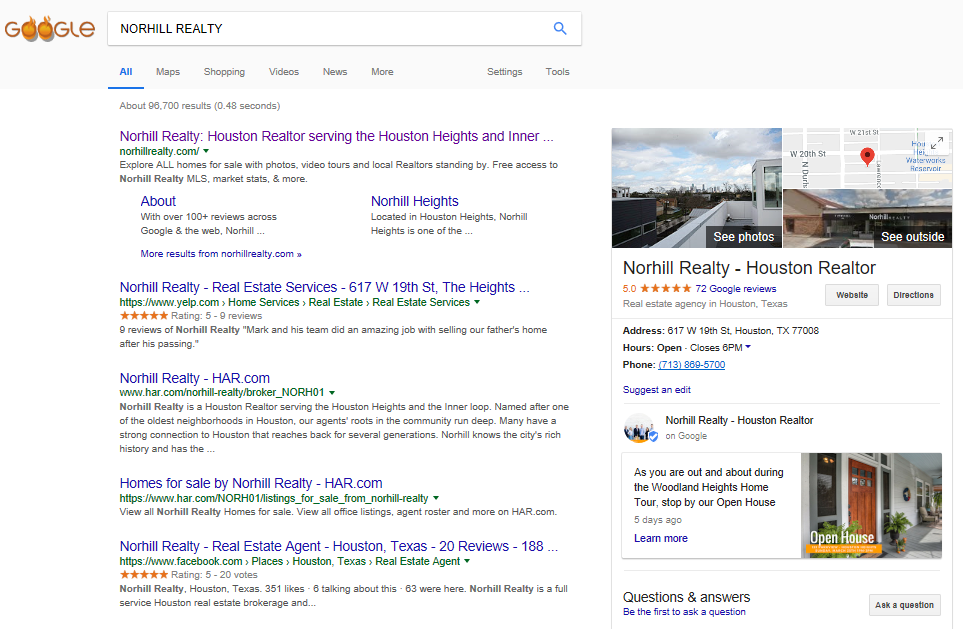
Task: Click the Questions & answers heading
Action: point(687,597)
